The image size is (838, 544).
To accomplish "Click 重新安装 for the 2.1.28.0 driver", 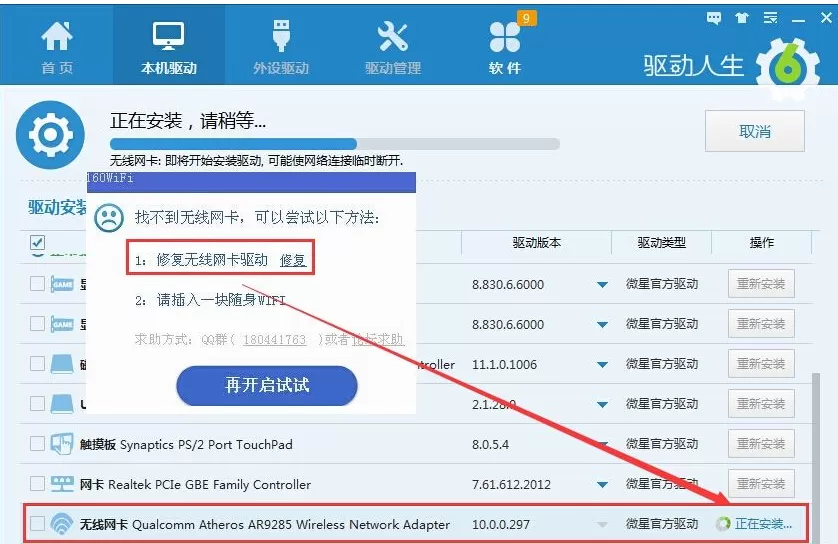I will [x=761, y=404].
